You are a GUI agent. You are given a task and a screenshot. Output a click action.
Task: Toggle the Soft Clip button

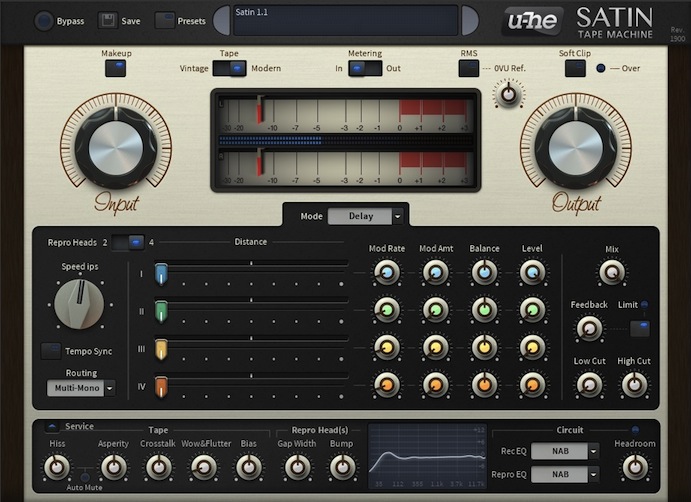point(575,68)
